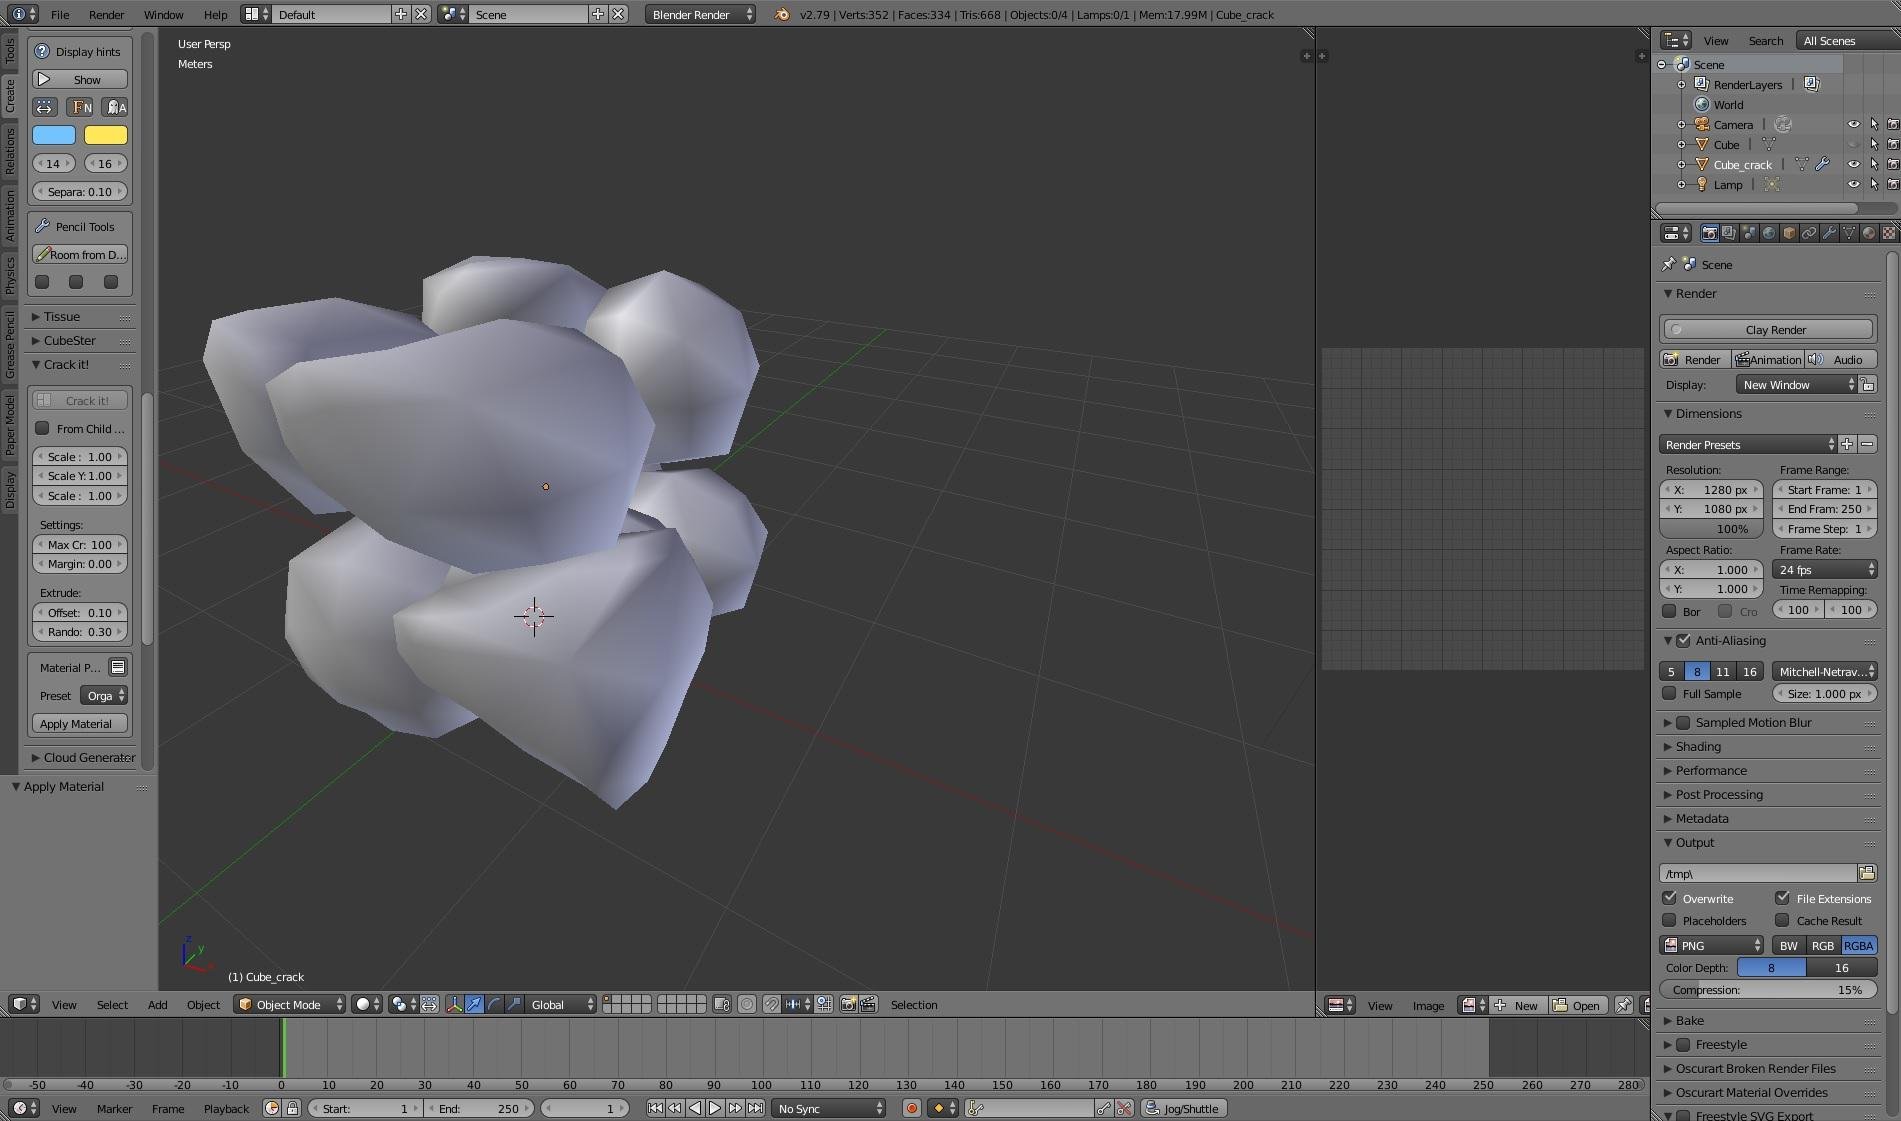This screenshot has width=1901, height=1121.
Task: Toggle Lamp visibility eye in outliner
Action: click(x=1853, y=184)
